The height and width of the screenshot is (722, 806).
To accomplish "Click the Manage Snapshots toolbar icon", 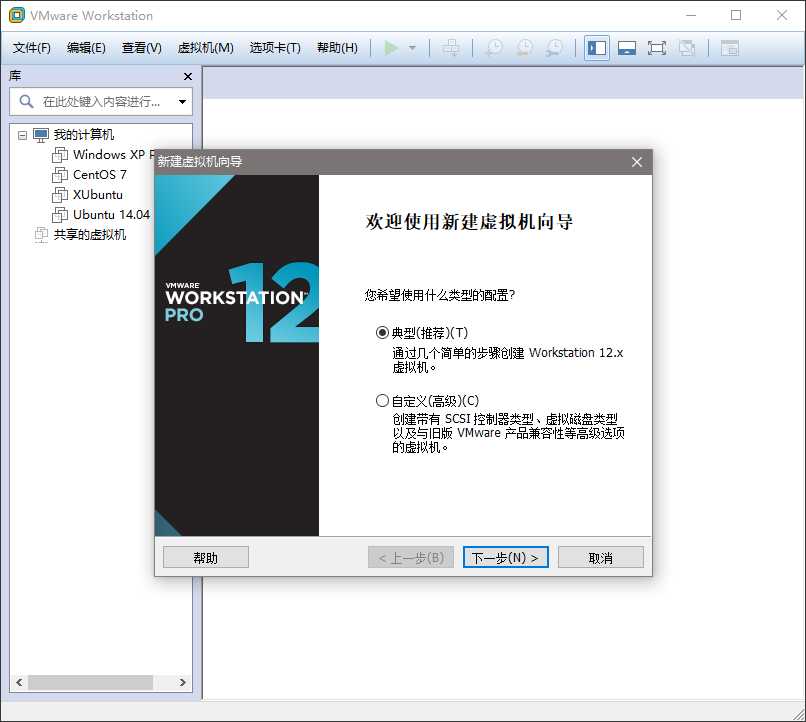I will coord(554,48).
